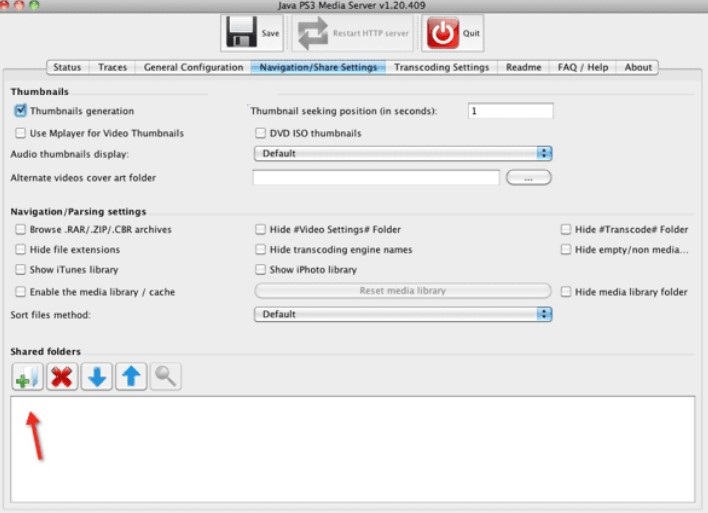Image resolution: width=708 pixels, height=513 pixels.
Task: Click the green maximize window button
Action: point(34,5)
